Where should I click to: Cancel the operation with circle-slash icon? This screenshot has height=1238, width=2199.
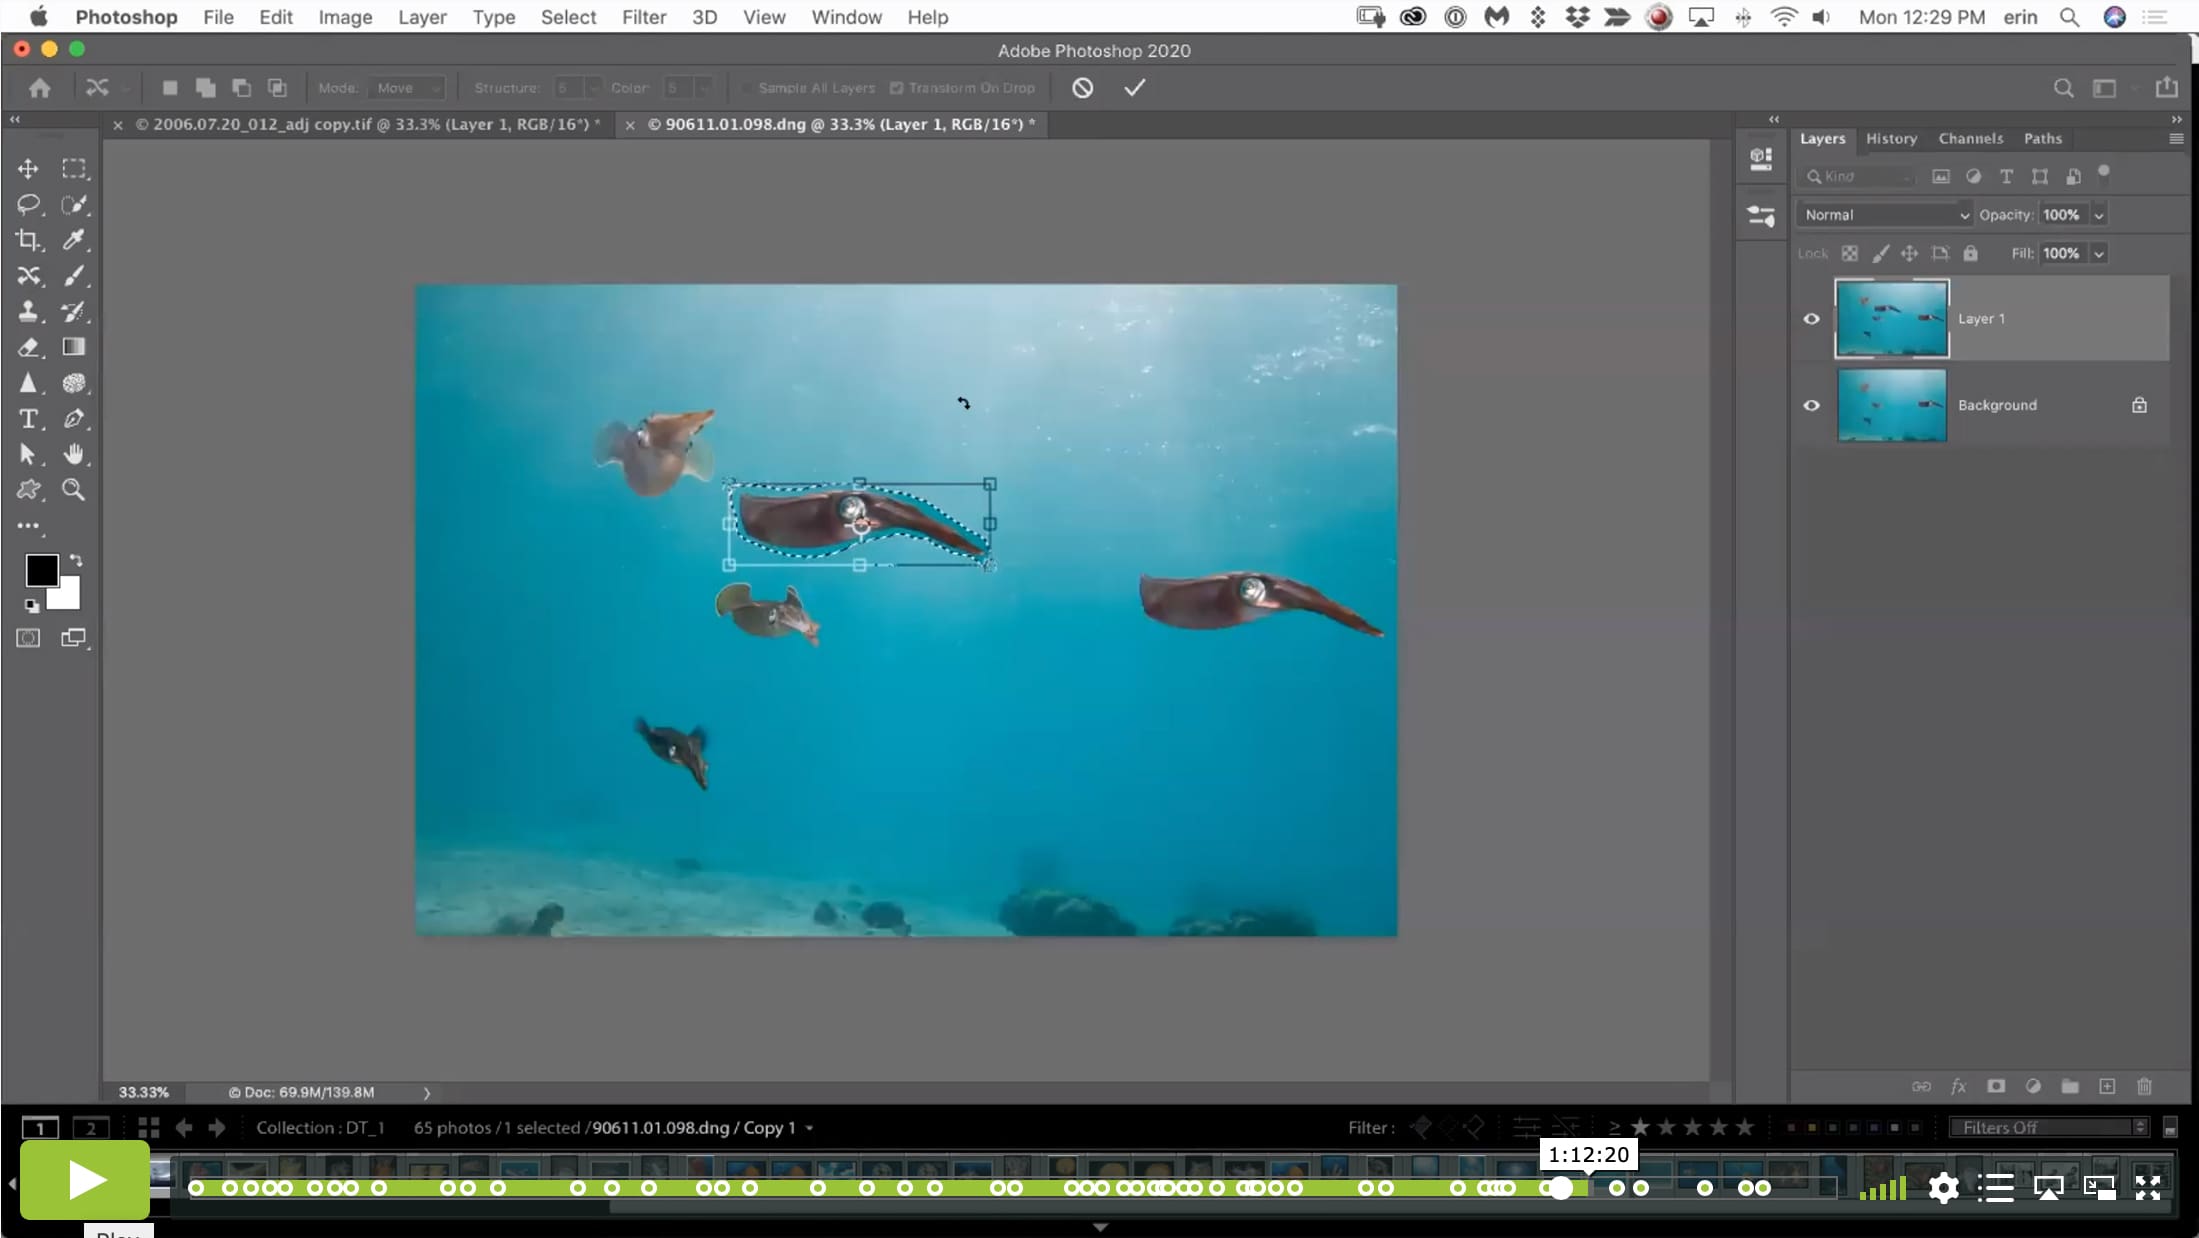(x=1082, y=88)
